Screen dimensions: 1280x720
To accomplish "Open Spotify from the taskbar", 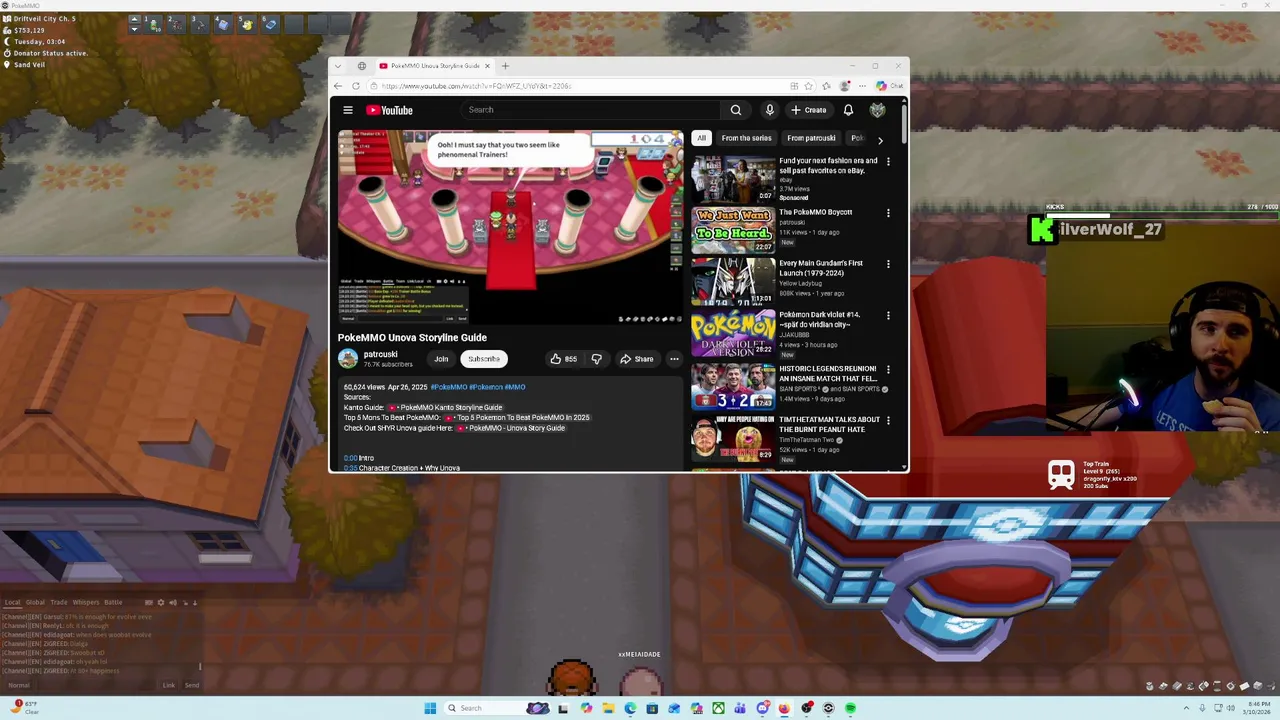I will 851,708.
